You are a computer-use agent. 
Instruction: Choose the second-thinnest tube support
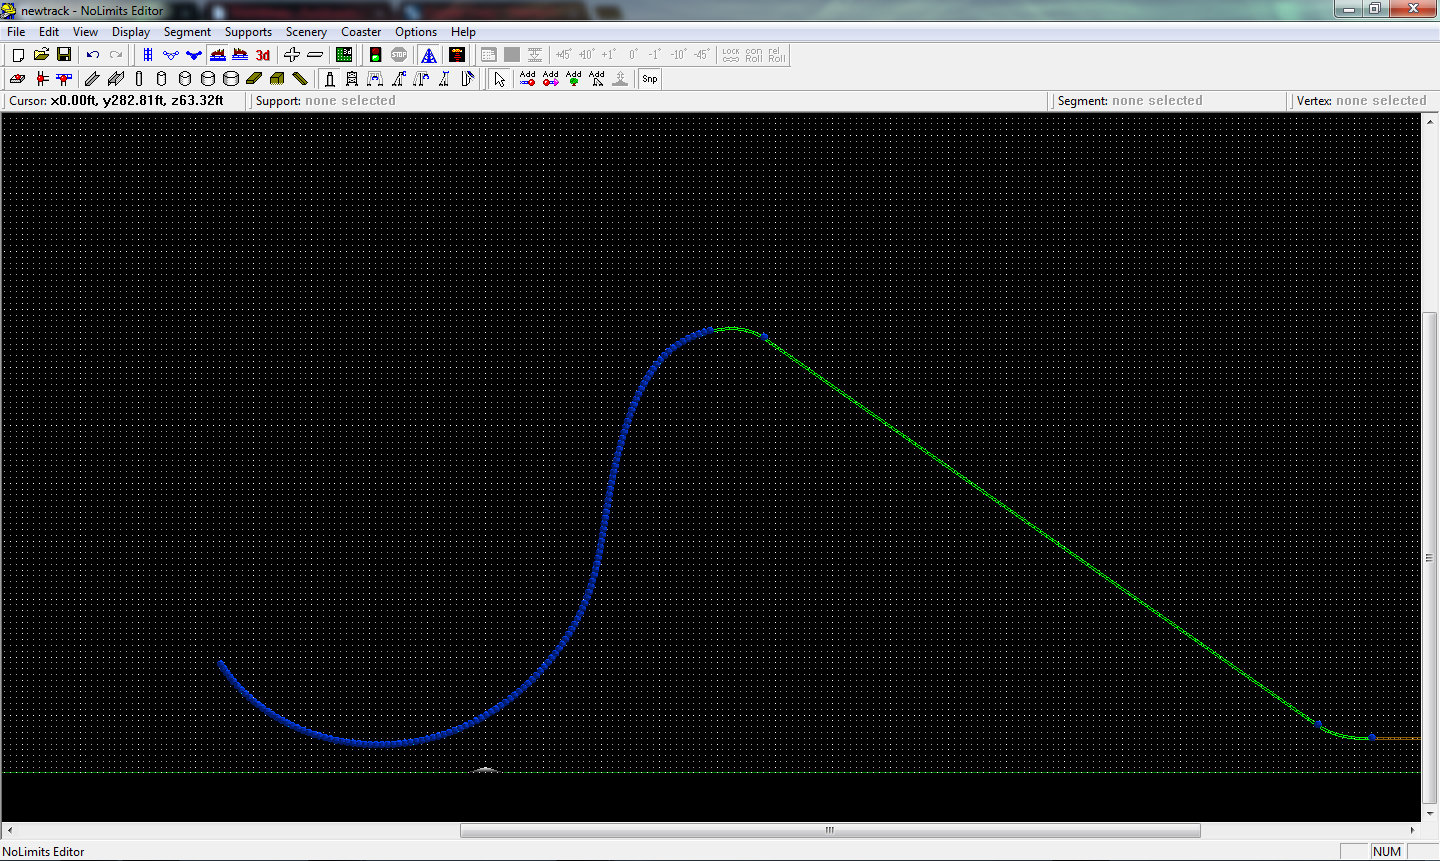pos(162,79)
